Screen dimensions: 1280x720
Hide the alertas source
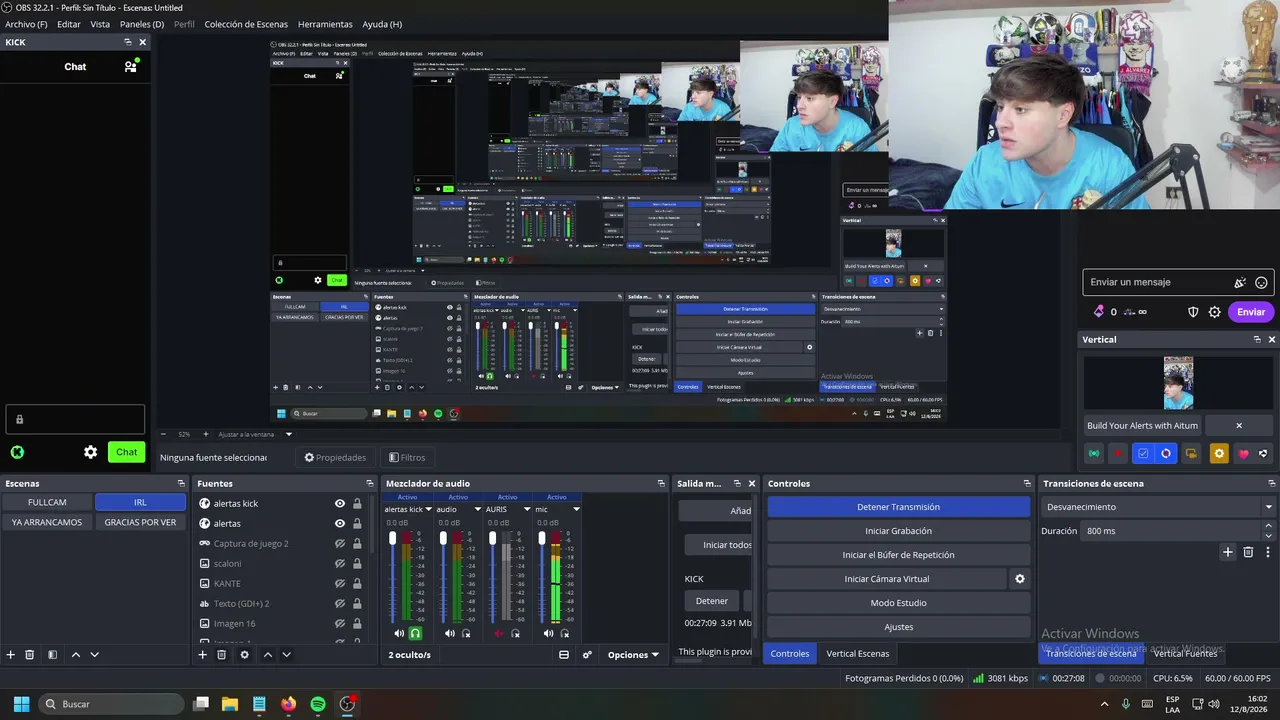(x=340, y=524)
